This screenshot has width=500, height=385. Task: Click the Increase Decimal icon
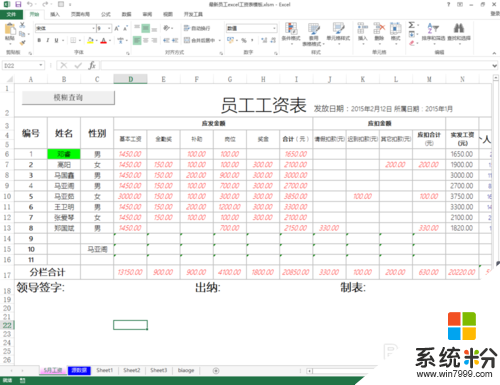tap(264, 40)
